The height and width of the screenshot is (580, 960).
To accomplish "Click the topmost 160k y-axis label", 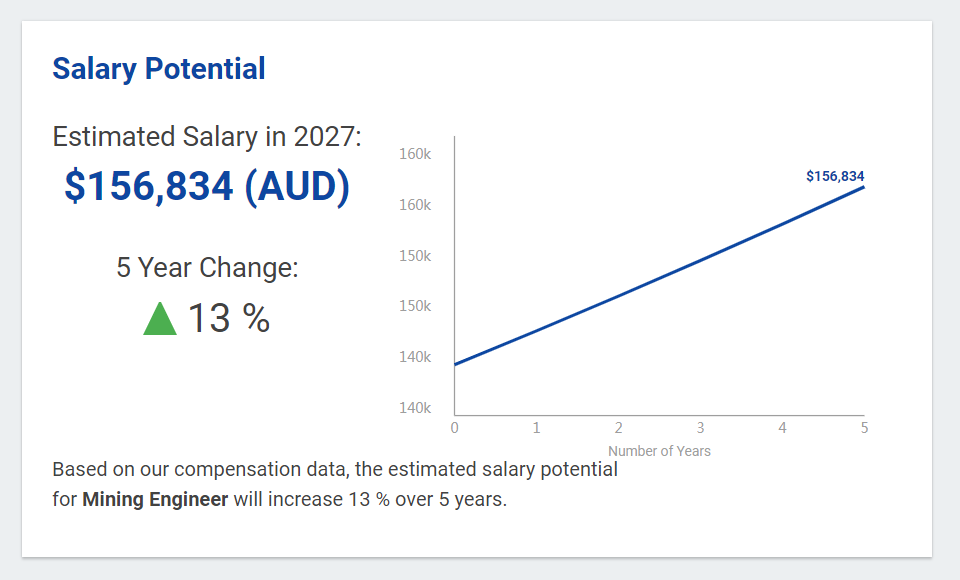I will click(415, 154).
